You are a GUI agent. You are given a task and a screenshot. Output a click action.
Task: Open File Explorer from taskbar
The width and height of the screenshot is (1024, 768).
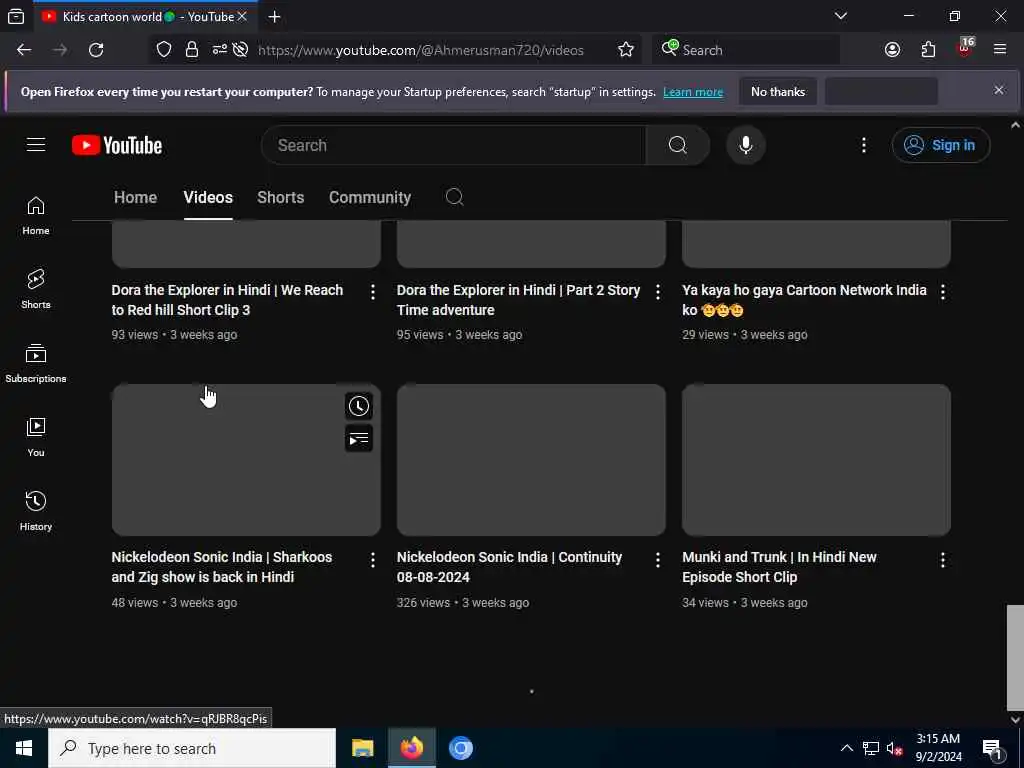[362, 748]
